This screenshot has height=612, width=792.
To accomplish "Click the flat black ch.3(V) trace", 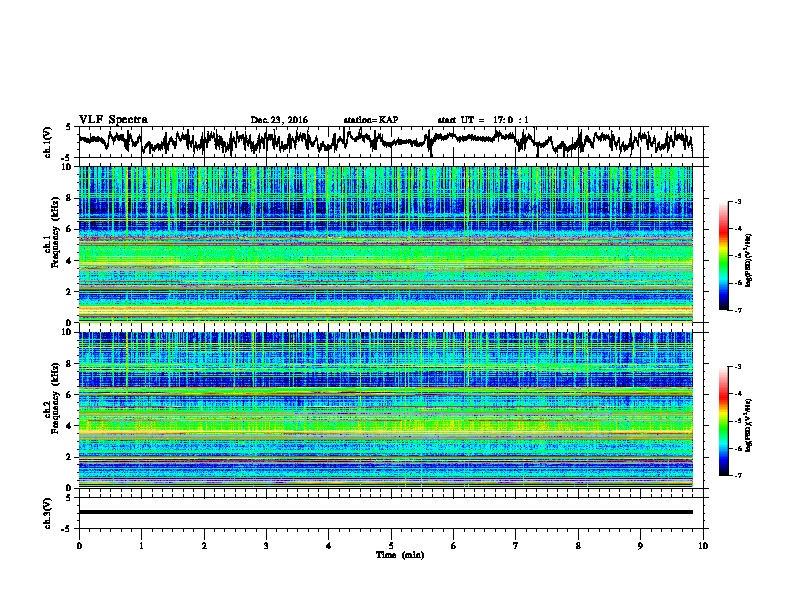I will (385, 512).
